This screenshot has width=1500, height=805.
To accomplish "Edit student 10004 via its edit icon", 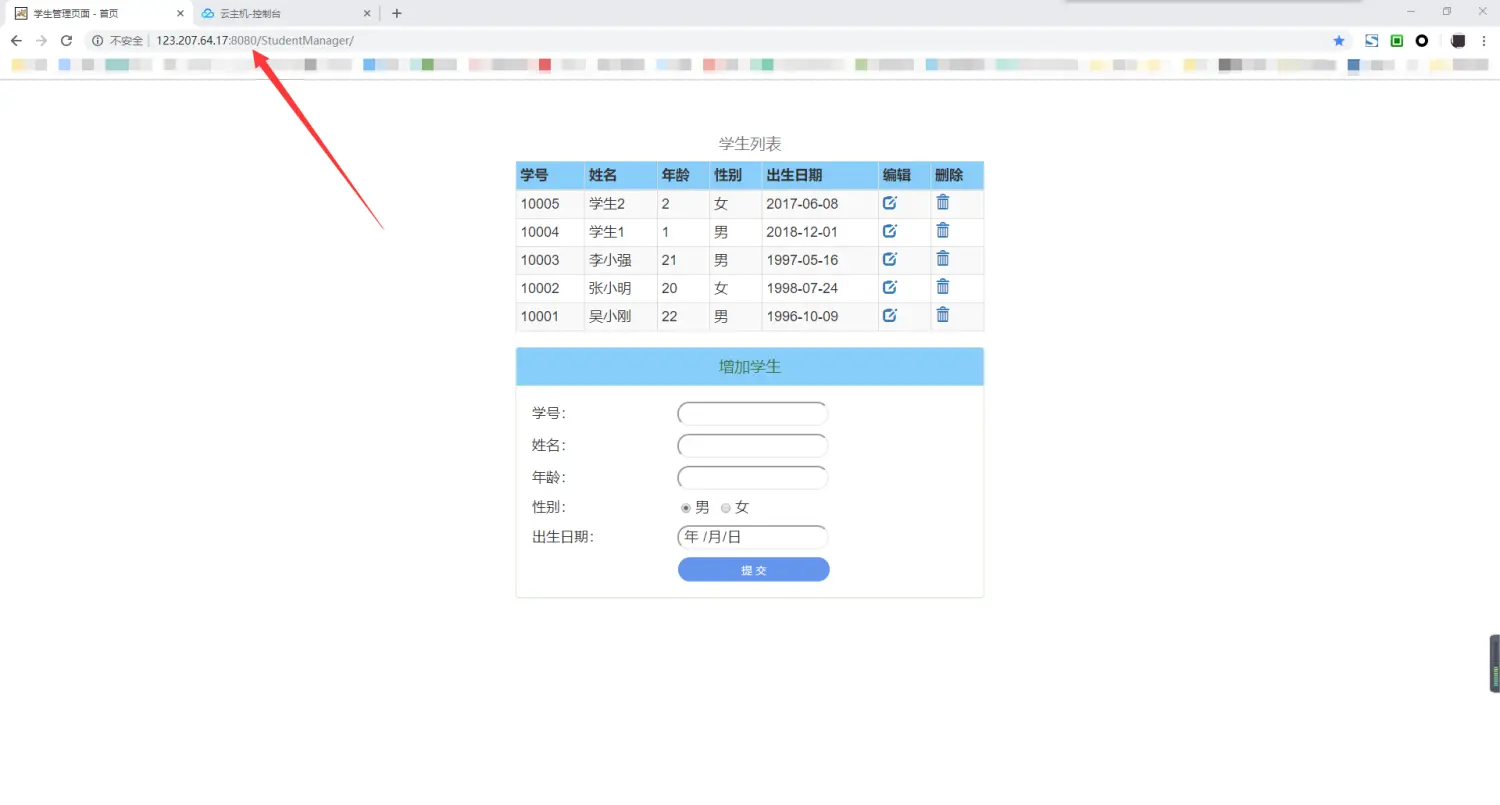I will coord(890,231).
